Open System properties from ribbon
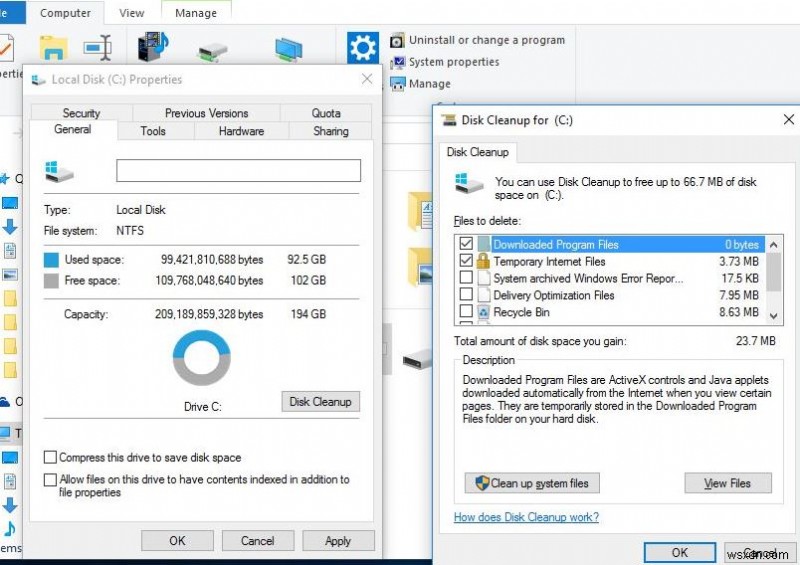This screenshot has height=565, width=800. tap(454, 62)
